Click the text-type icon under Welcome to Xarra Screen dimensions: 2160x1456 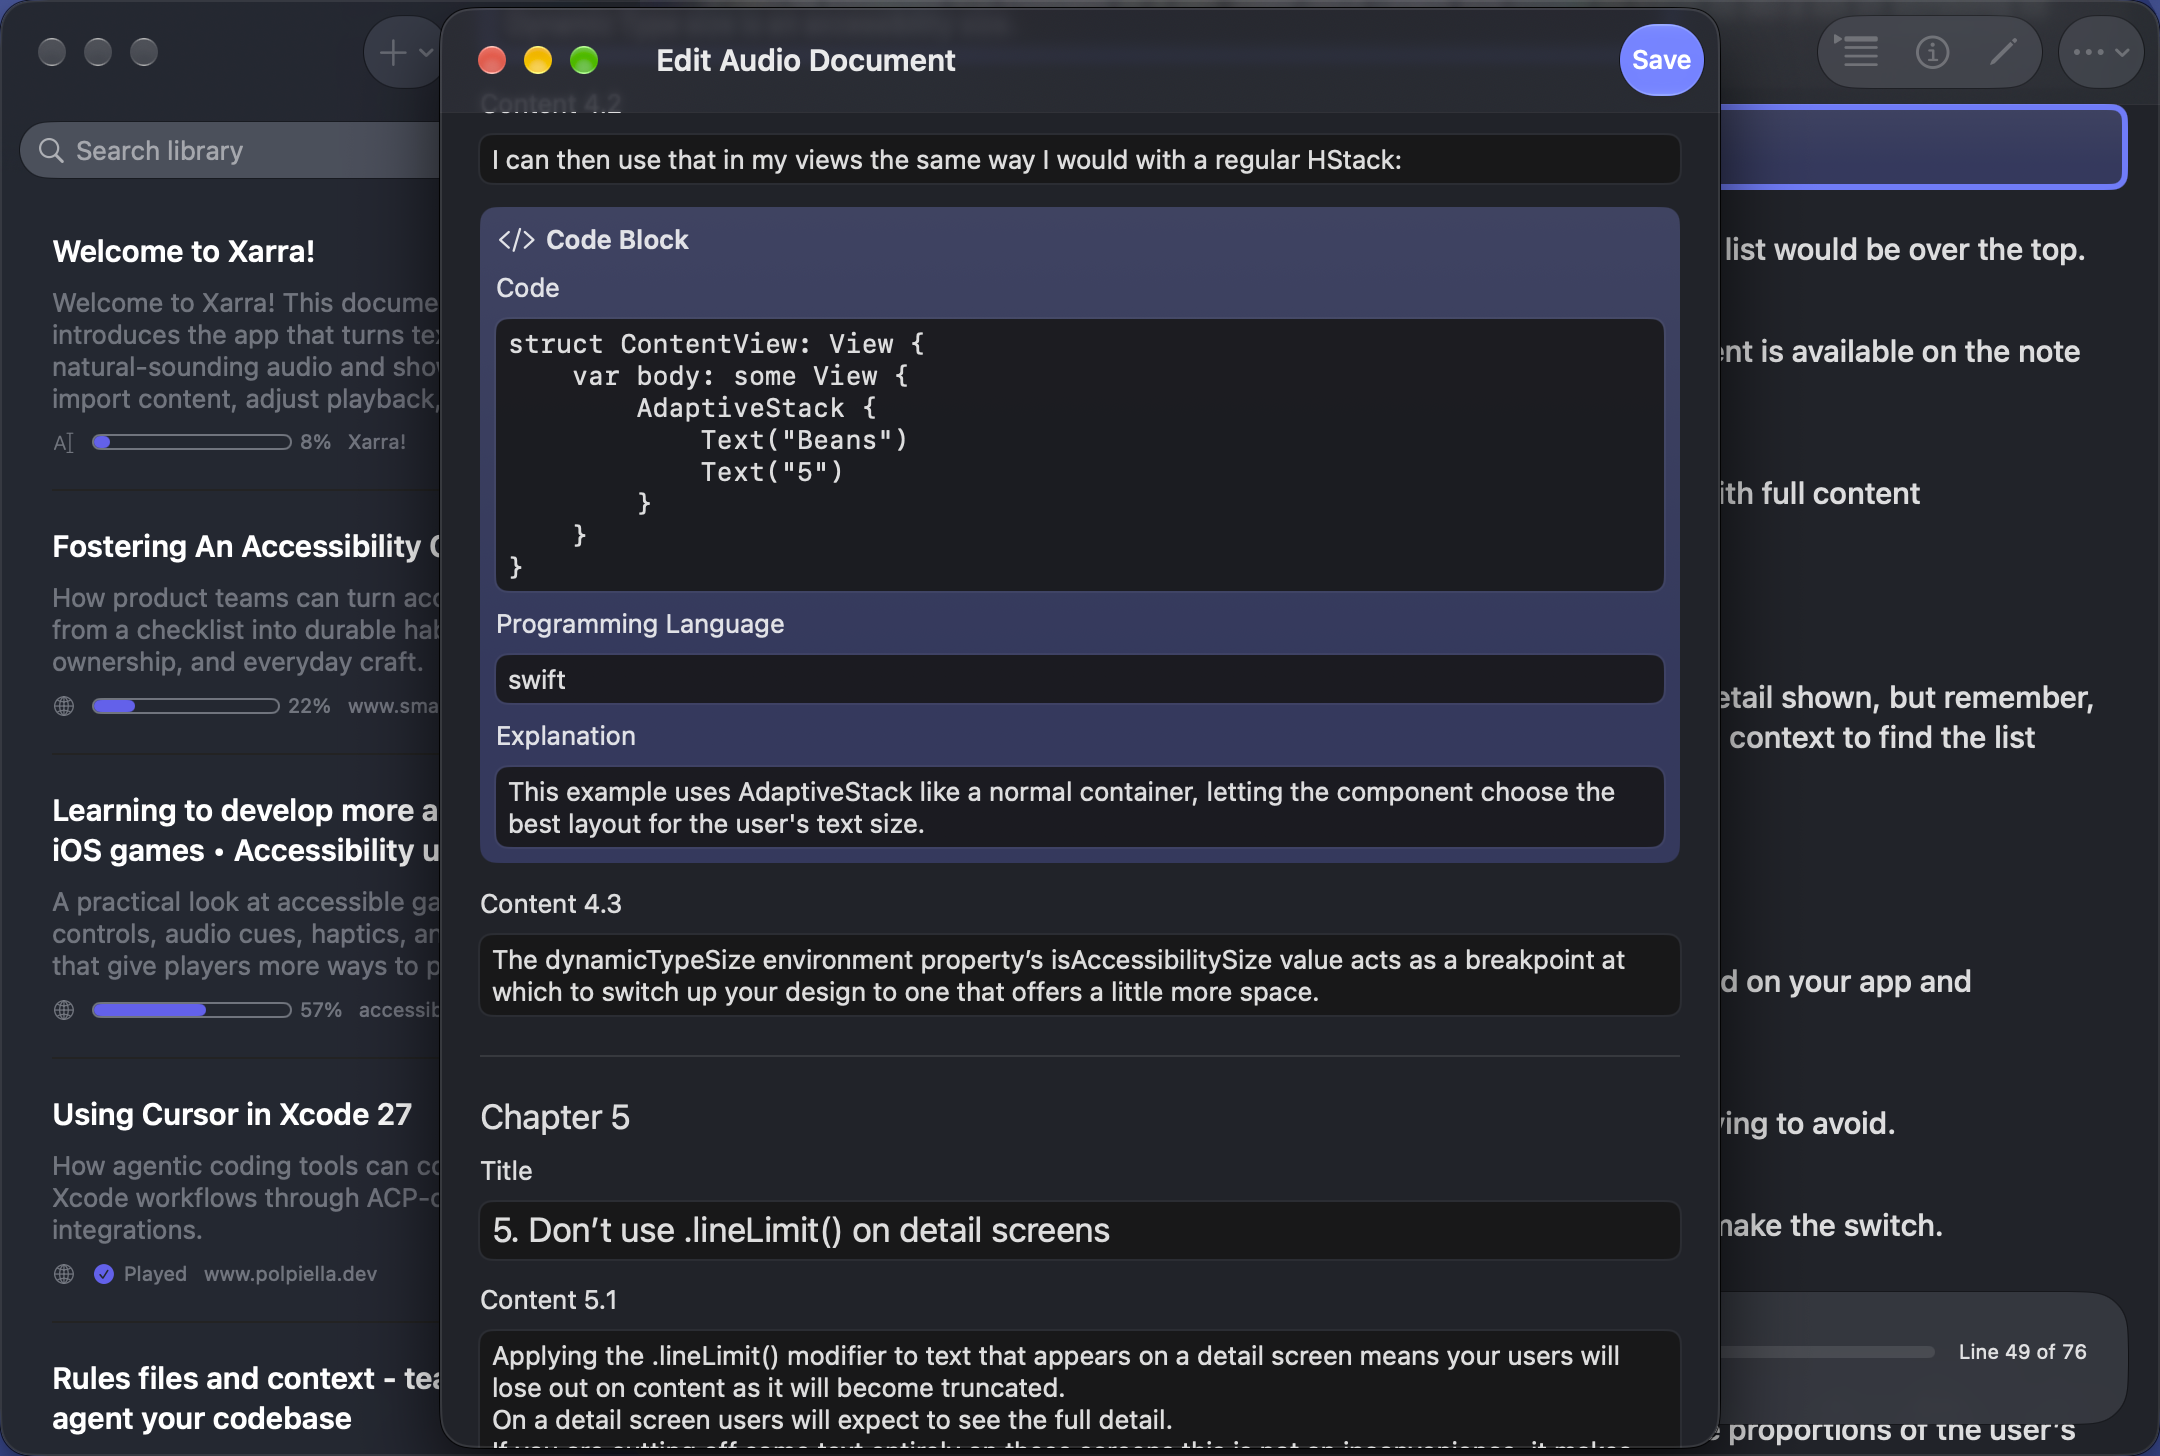[64, 442]
